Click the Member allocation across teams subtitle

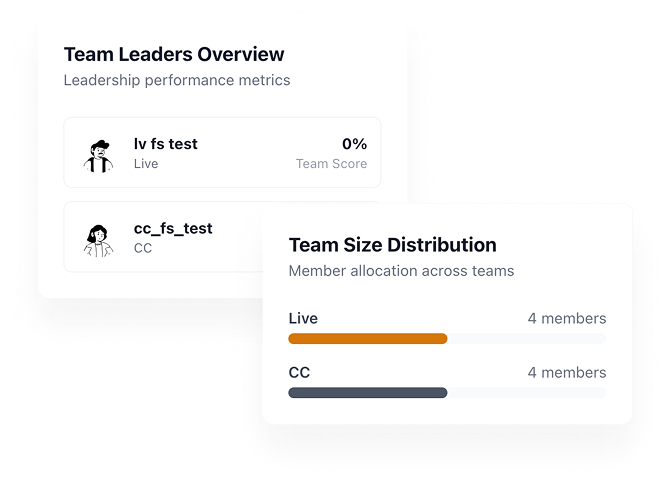click(x=401, y=271)
